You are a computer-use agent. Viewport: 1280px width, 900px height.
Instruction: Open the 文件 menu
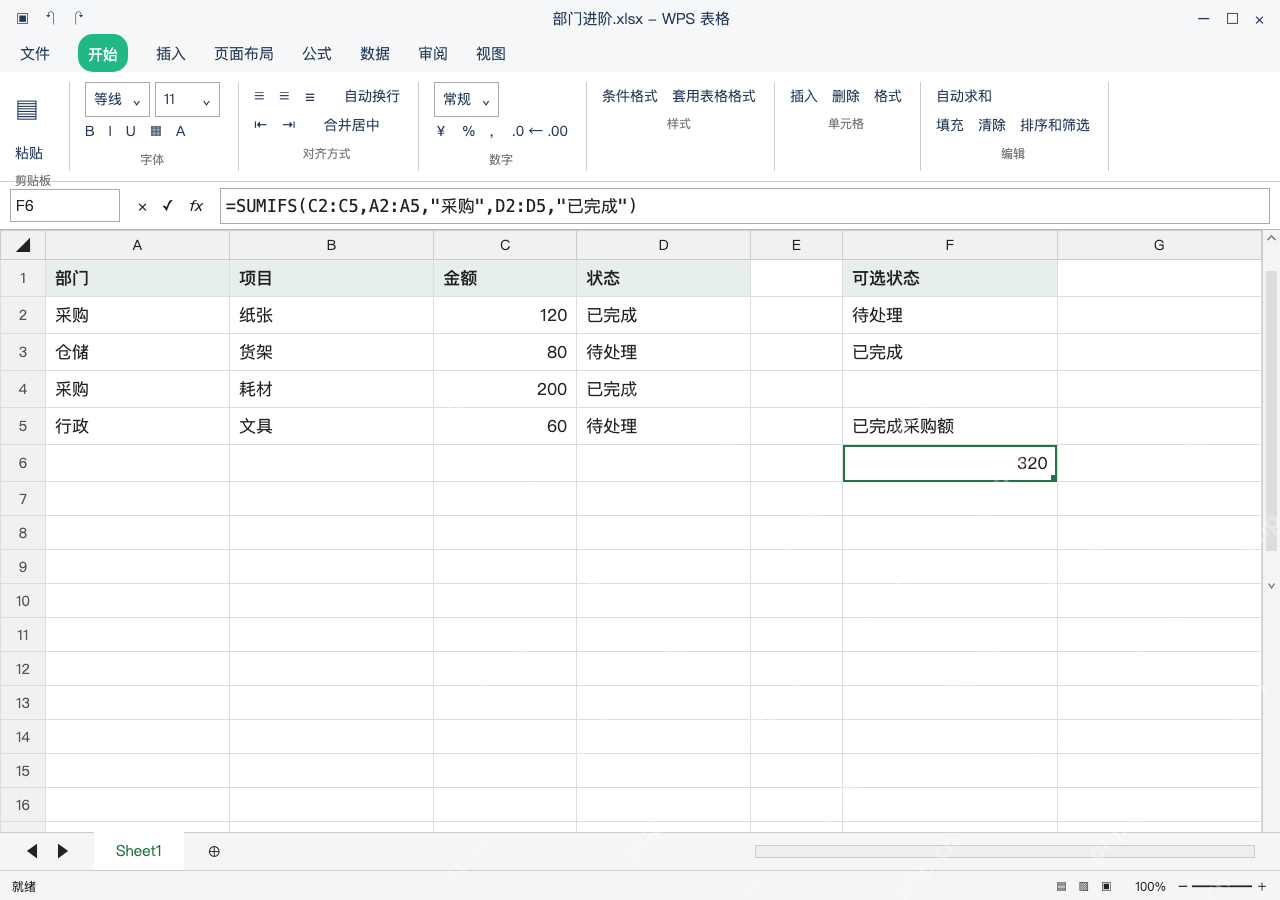(35, 54)
